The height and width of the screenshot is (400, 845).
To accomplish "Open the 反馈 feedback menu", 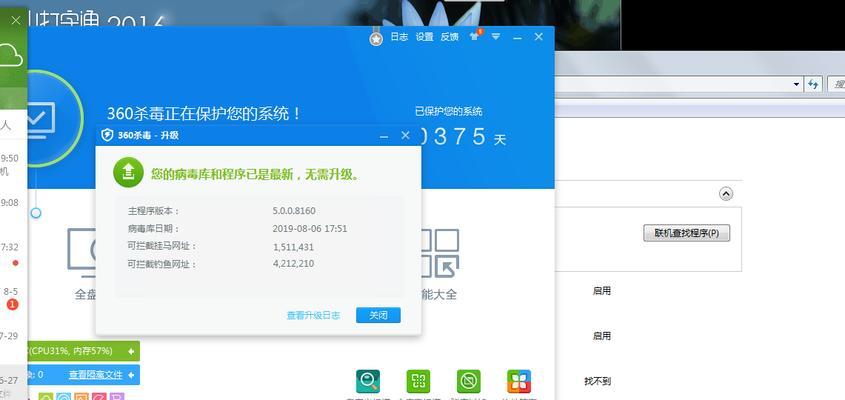I will 449,37.
